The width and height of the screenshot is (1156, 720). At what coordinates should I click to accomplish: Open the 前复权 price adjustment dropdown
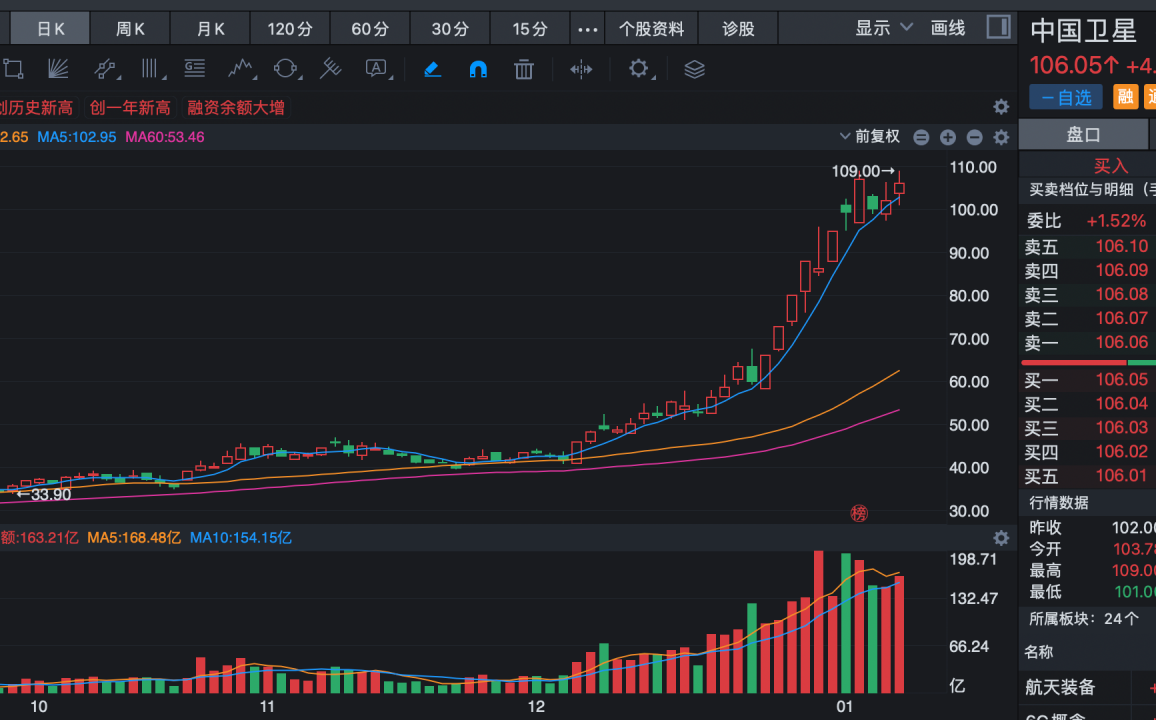(x=870, y=137)
